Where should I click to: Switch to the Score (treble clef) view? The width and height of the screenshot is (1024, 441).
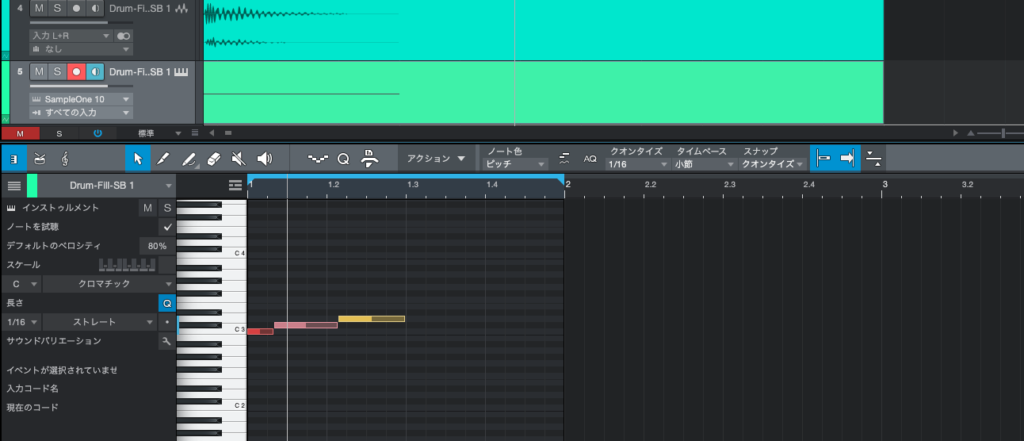point(66,158)
